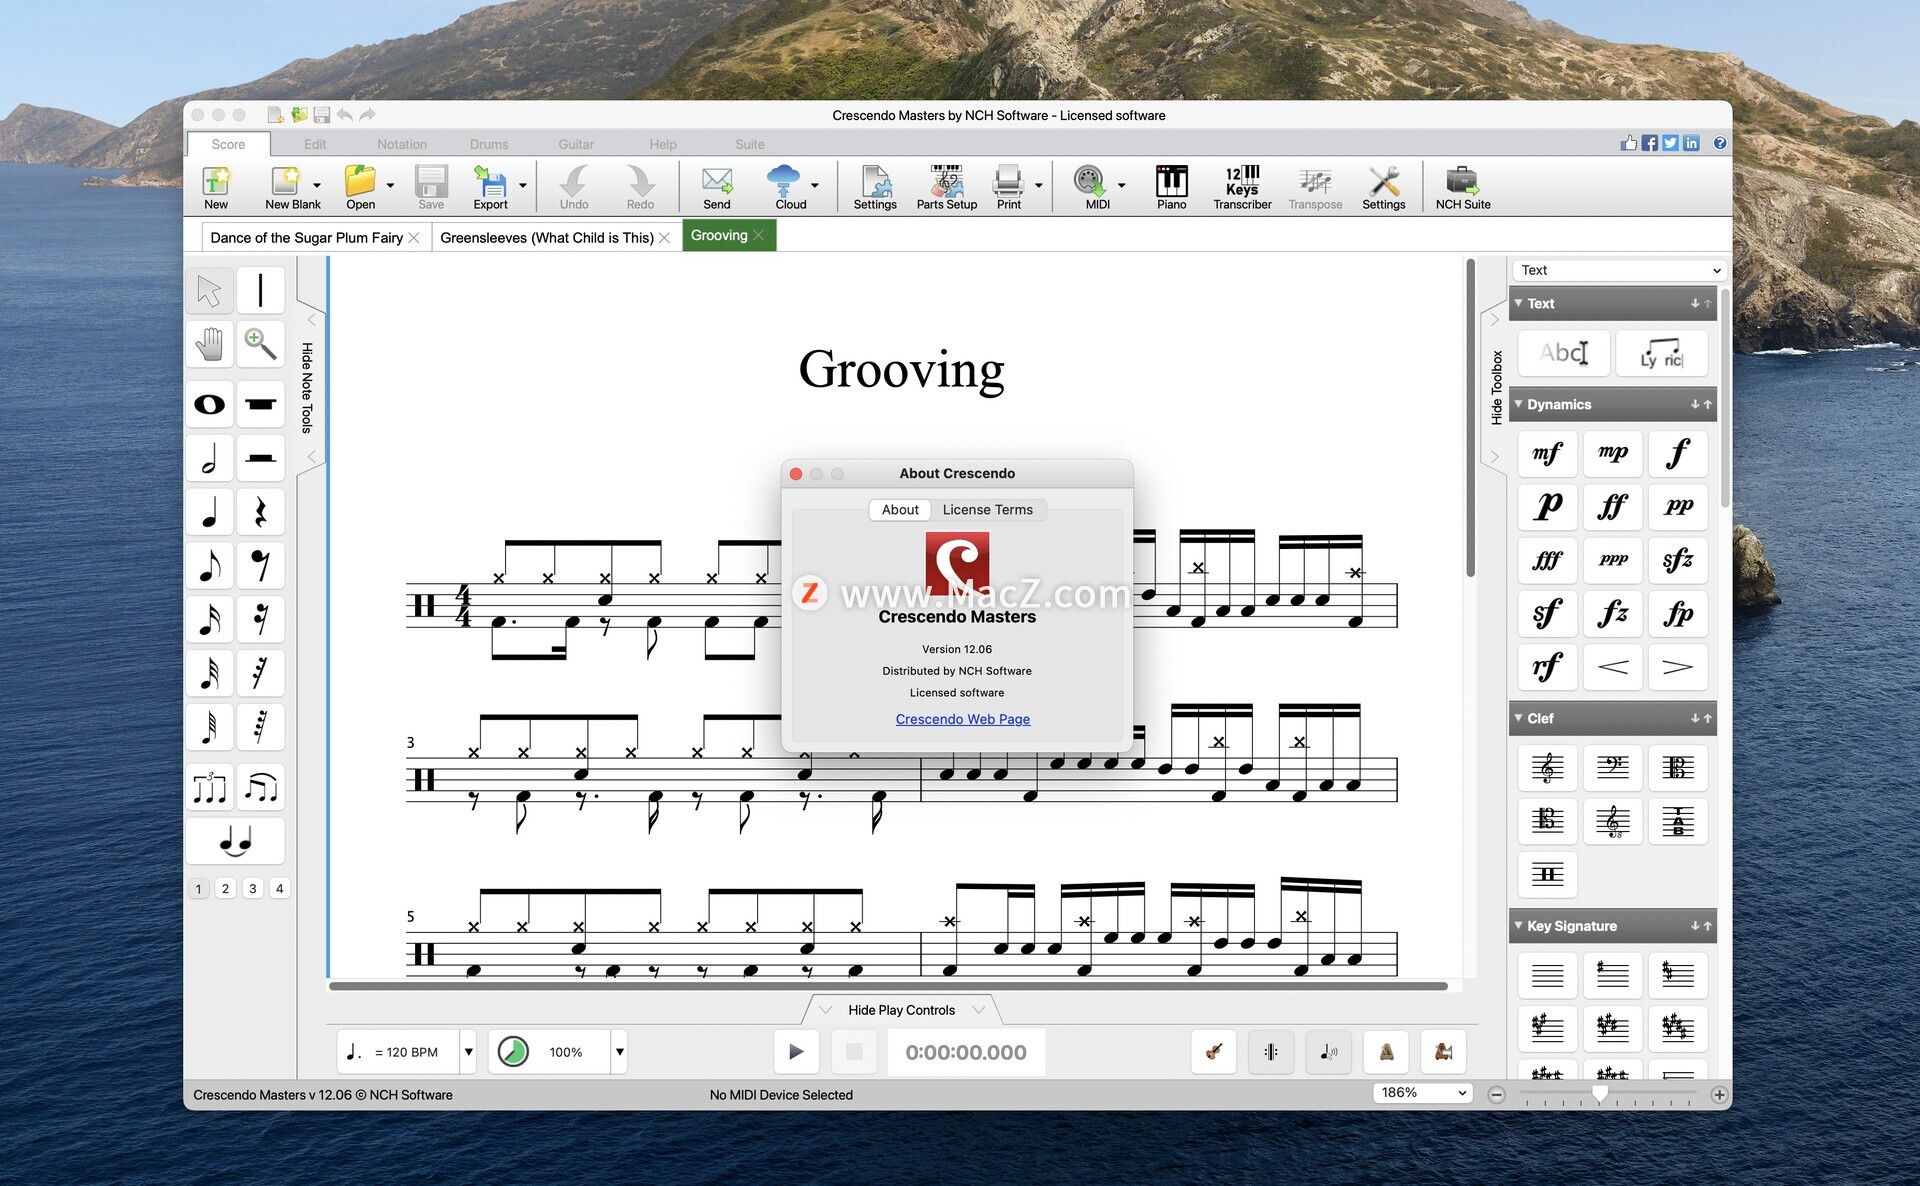The height and width of the screenshot is (1186, 1920).
Task: Open the 186% zoom level dropdown
Action: point(1423,1093)
